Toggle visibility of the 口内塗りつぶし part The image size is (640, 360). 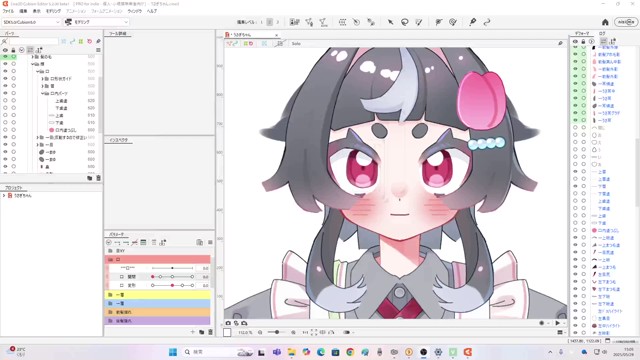pos(5,130)
